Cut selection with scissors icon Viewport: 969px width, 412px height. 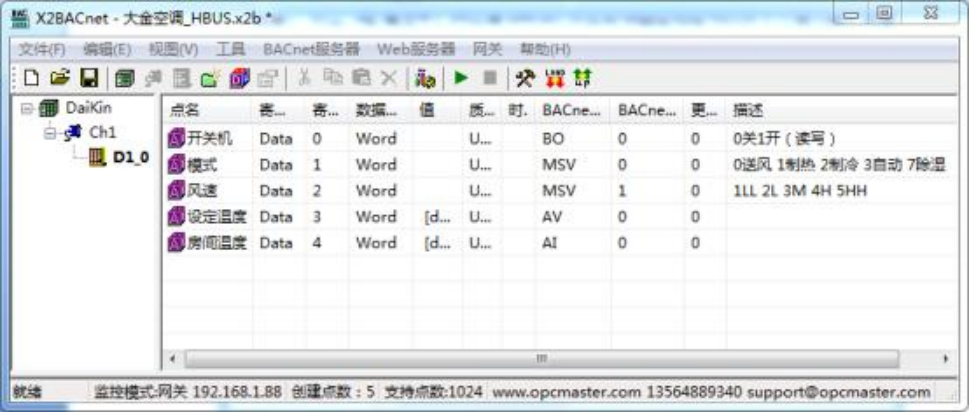tap(303, 78)
